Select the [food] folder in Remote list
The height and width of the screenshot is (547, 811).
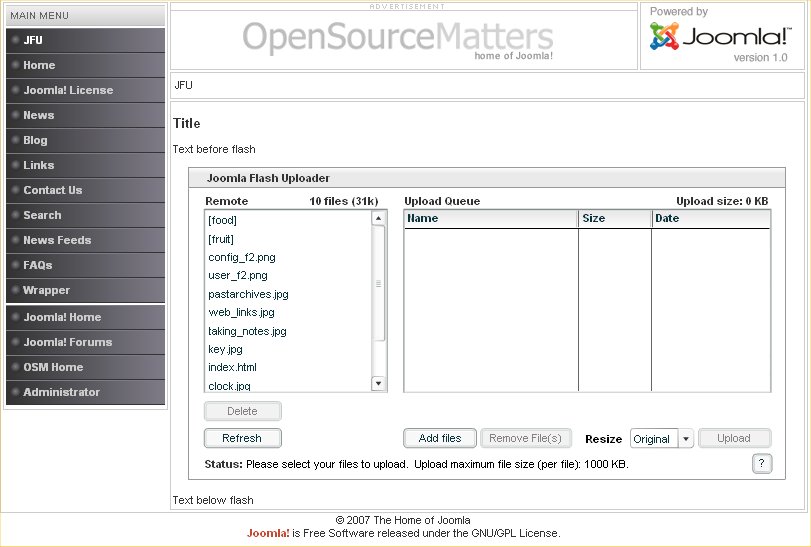[288, 220]
